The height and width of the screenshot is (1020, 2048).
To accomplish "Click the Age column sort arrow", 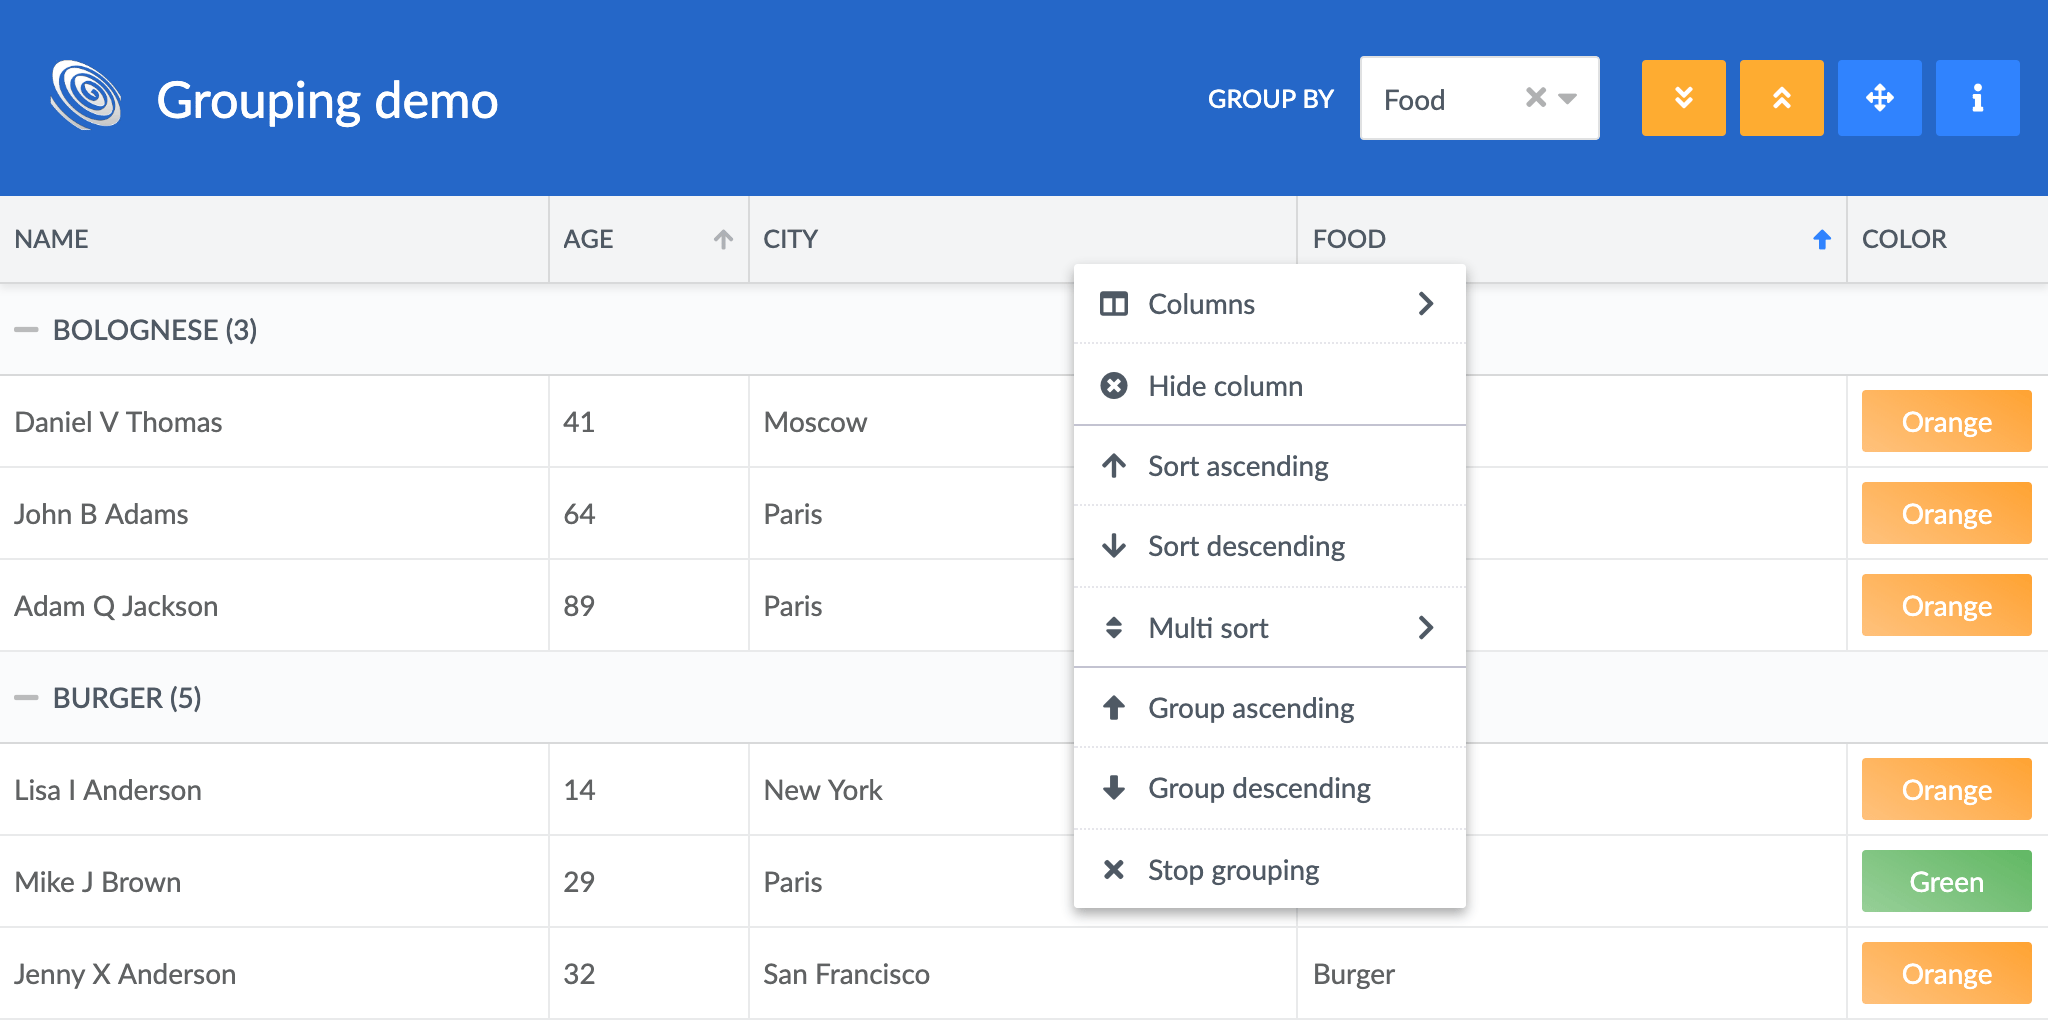I will [723, 240].
